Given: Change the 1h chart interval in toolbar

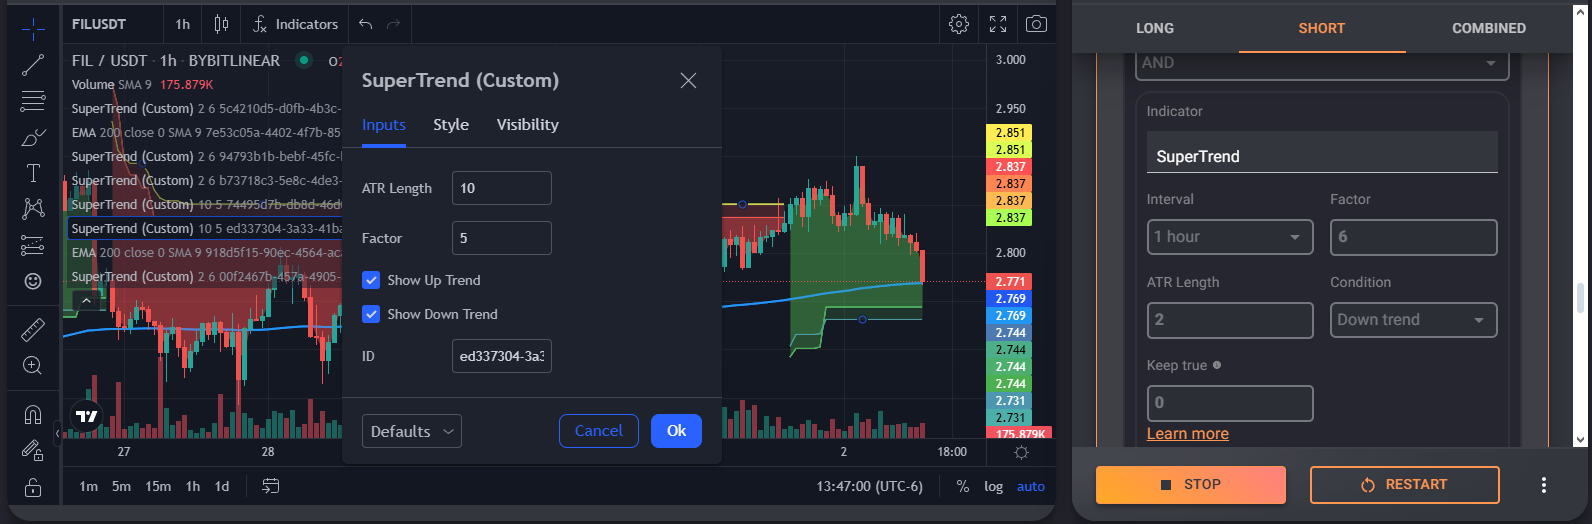Looking at the screenshot, I should 182,24.
